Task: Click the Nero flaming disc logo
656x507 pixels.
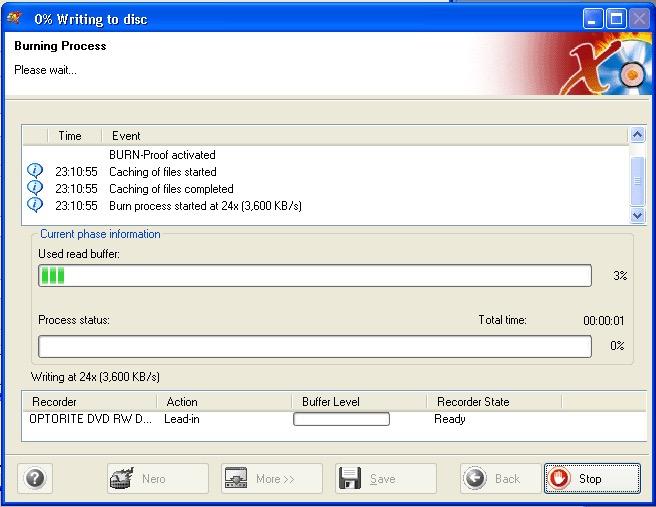Action: point(607,66)
